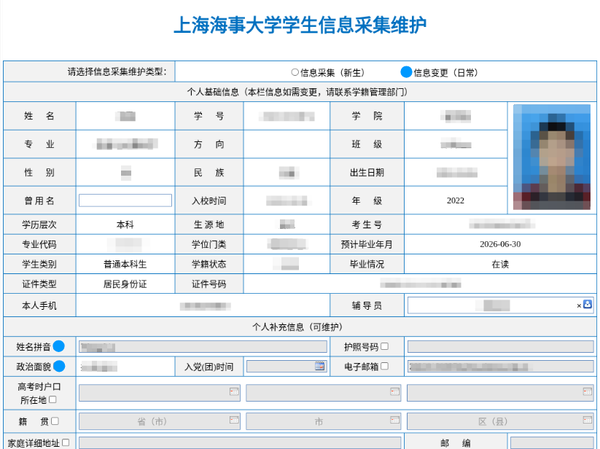Image resolution: width=600 pixels, height=449 pixels.
Task: Toggle the blue 姓名拼音 edit marker
Action: [x=59, y=347]
